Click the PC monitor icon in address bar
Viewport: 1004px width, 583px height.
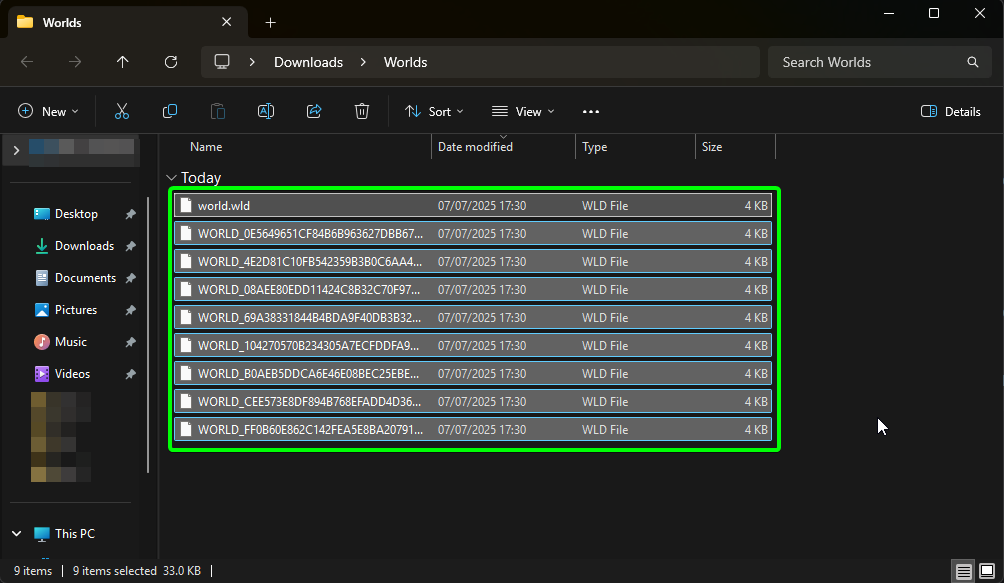point(222,62)
